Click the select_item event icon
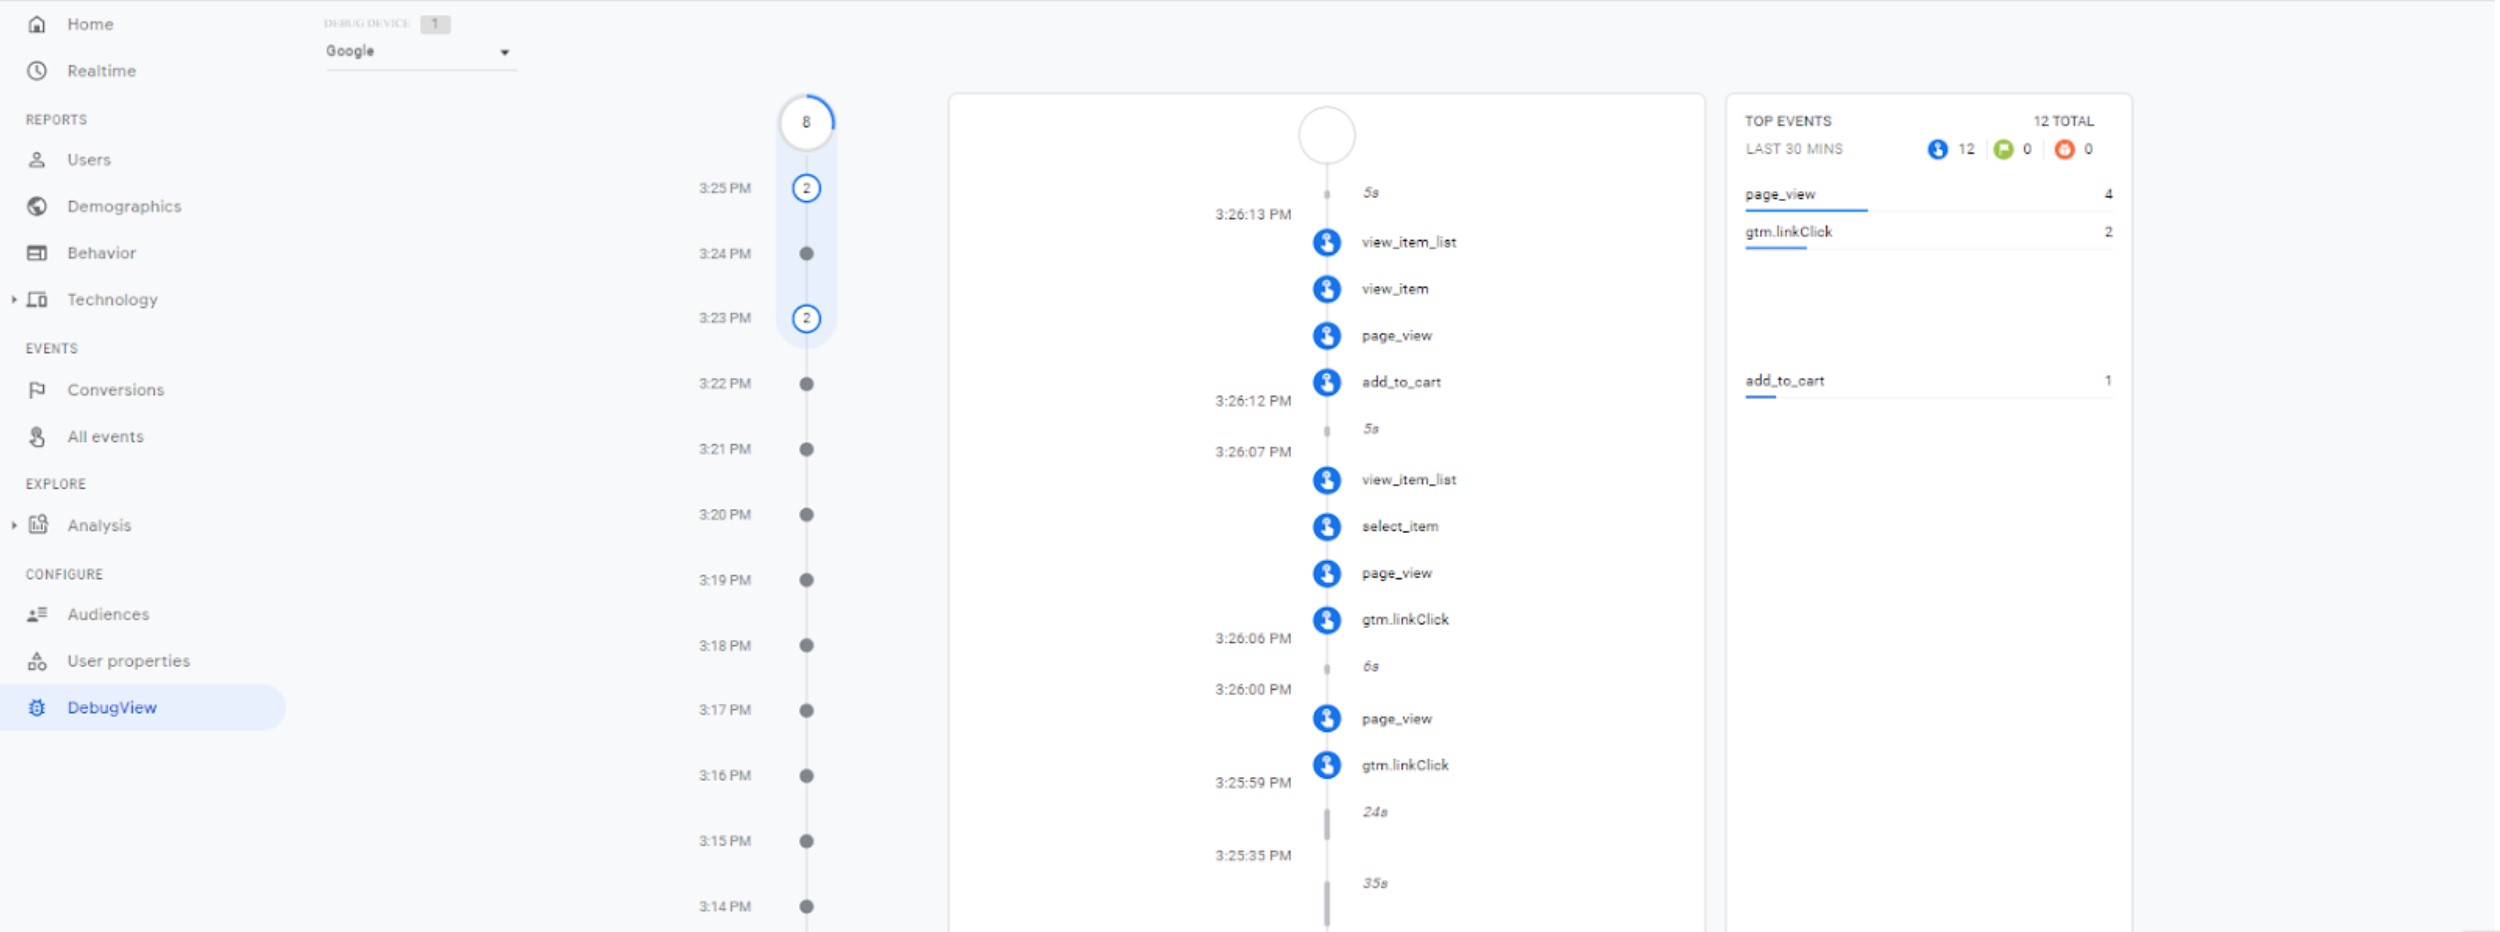Viewport: 2500px width, 932px height. click(x=1326, y=526)
